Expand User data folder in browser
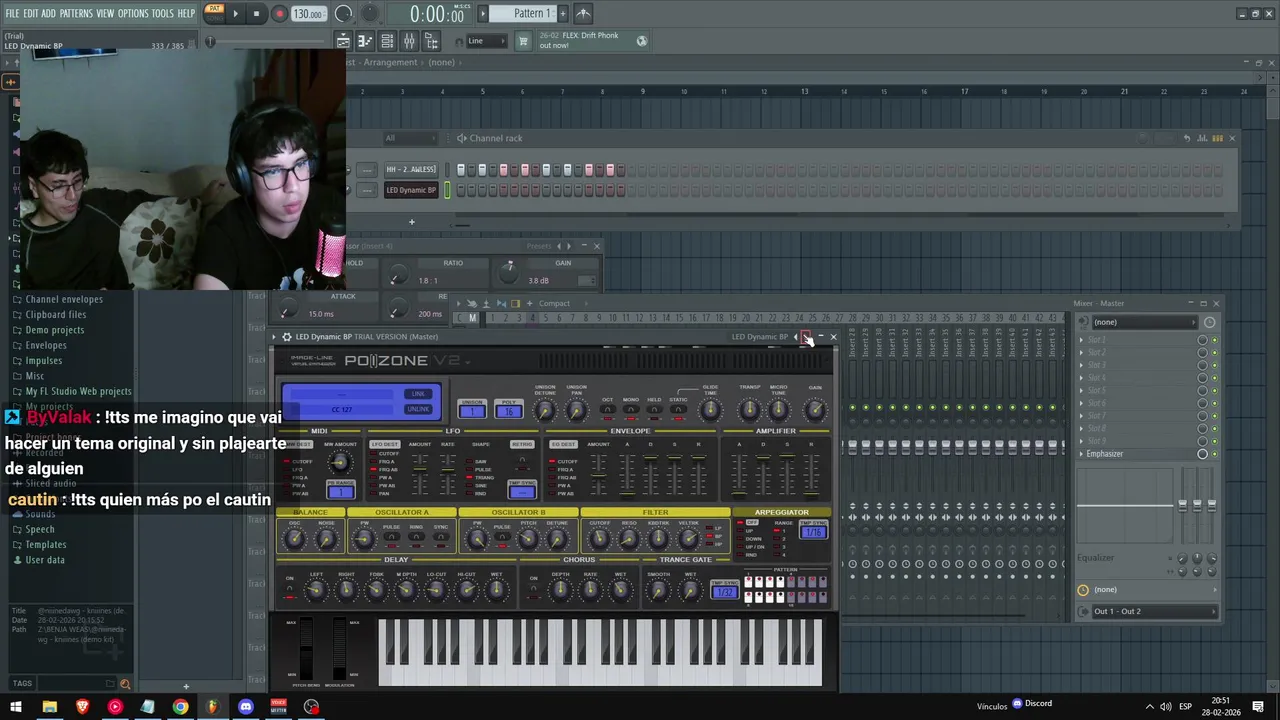 (45, 560)
